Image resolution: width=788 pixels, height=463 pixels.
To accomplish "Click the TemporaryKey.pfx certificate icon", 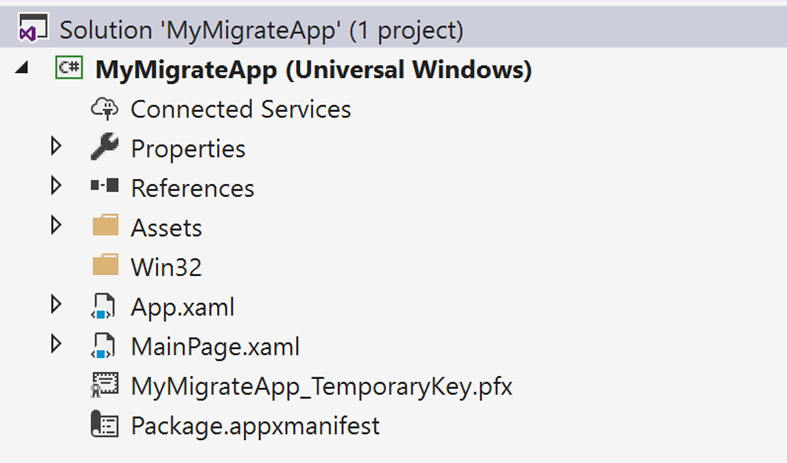I will [105, 385].
